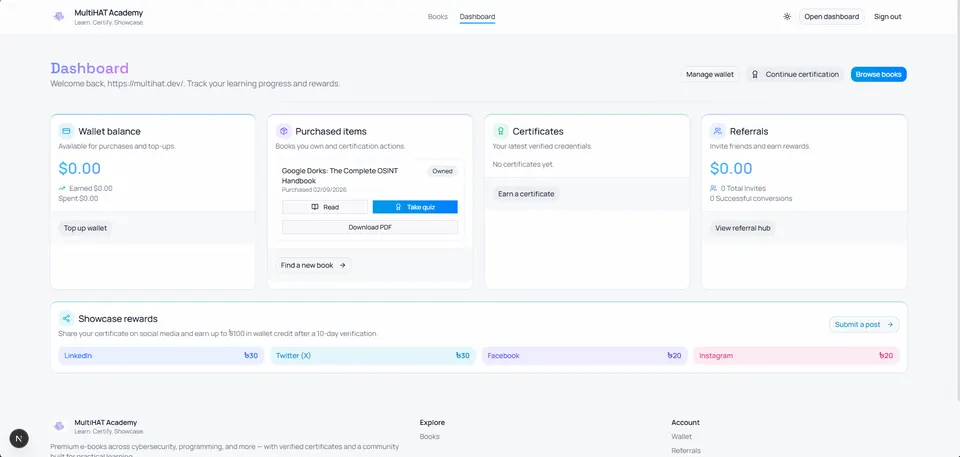
Task: Open the Read button for Google Dorks book
Action: coord(325,207)
